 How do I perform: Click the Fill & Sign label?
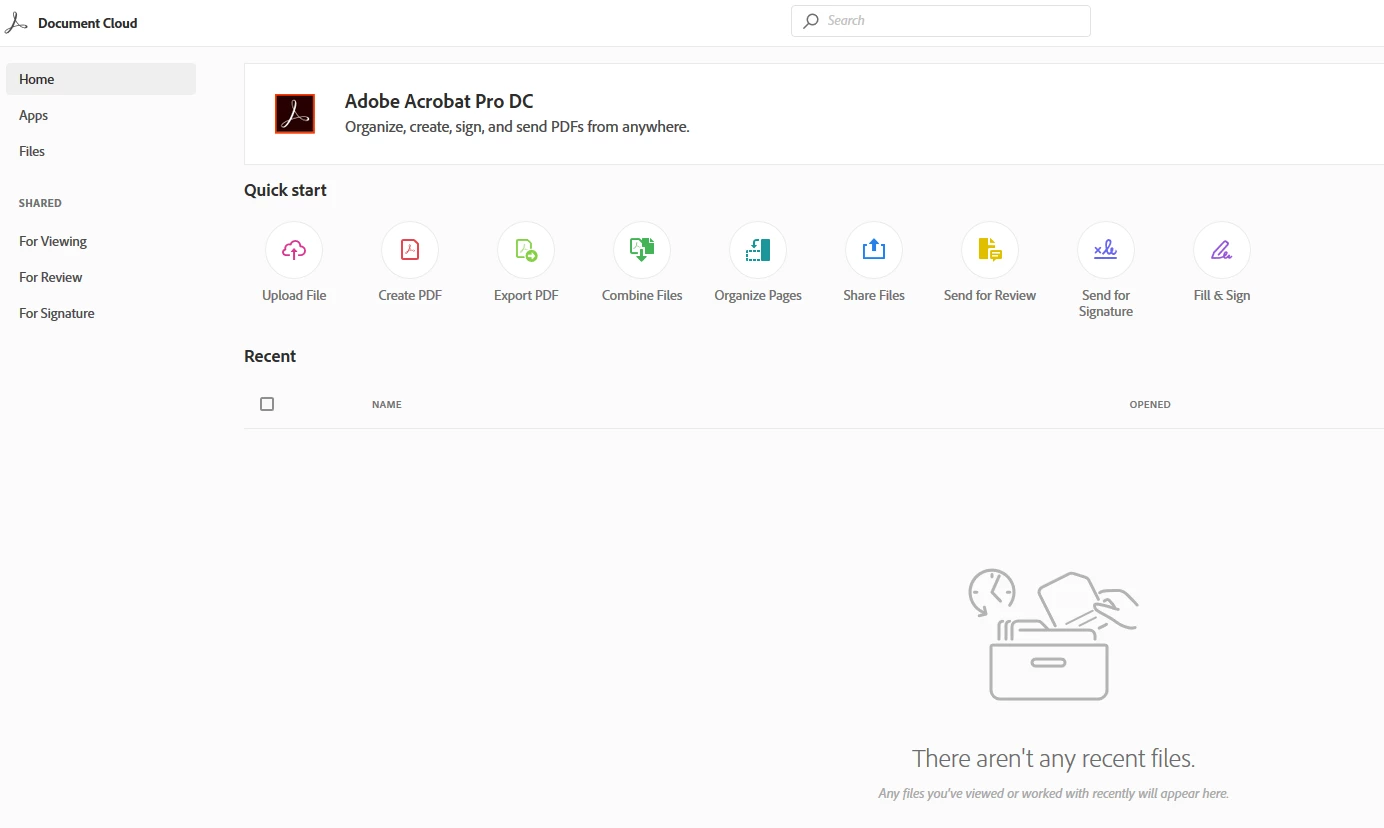(1222, 296)
